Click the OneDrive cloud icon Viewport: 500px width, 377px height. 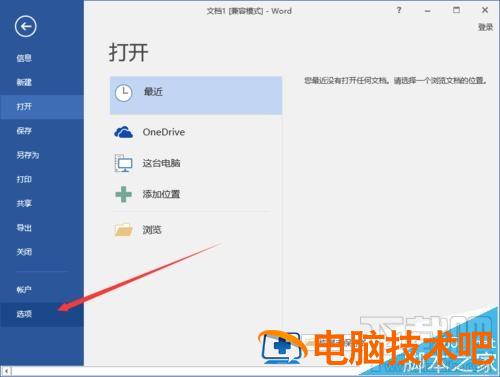(x=123, y=132)
